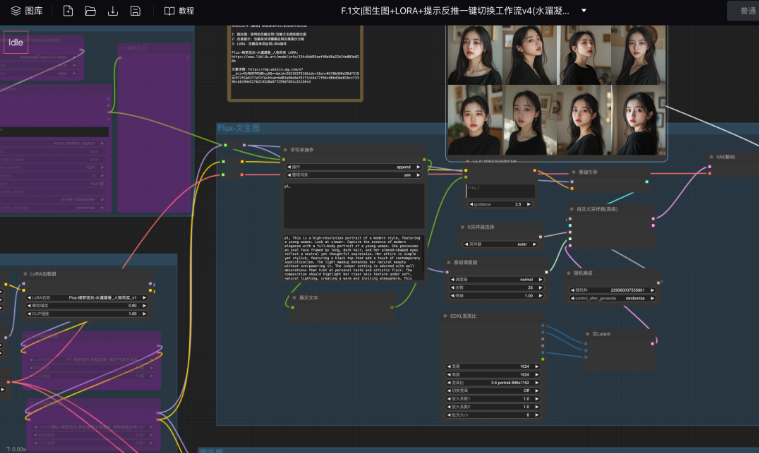Increase 宽度 1024 with right arrow
The image size is (759, 453).
pyautogui.click(x=536, y=366)
